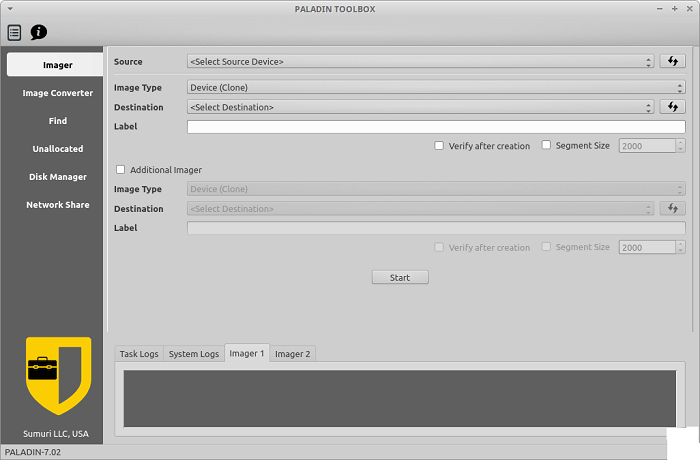The image size is (700, 460).
Task: Open Disk Manager from sidebar
Action: (58, 177)
